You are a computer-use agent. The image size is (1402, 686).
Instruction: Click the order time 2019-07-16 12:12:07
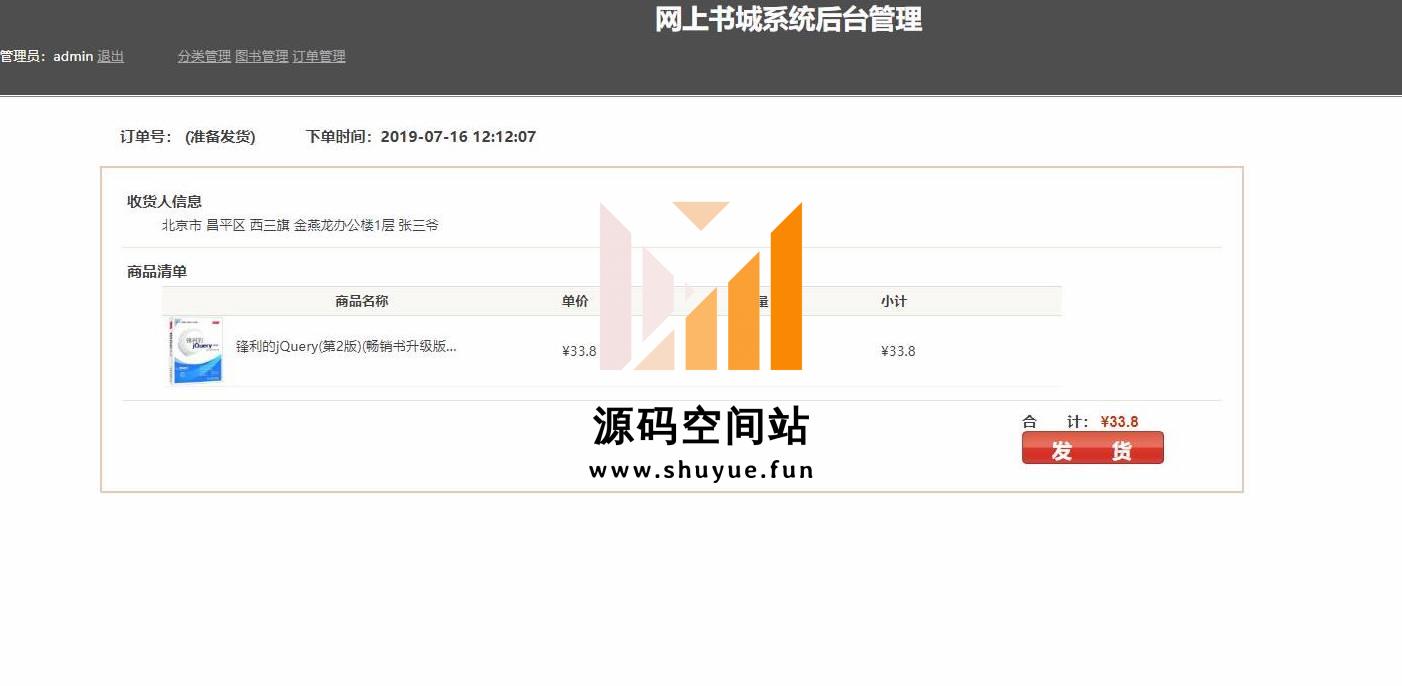[x=458, y=137]
